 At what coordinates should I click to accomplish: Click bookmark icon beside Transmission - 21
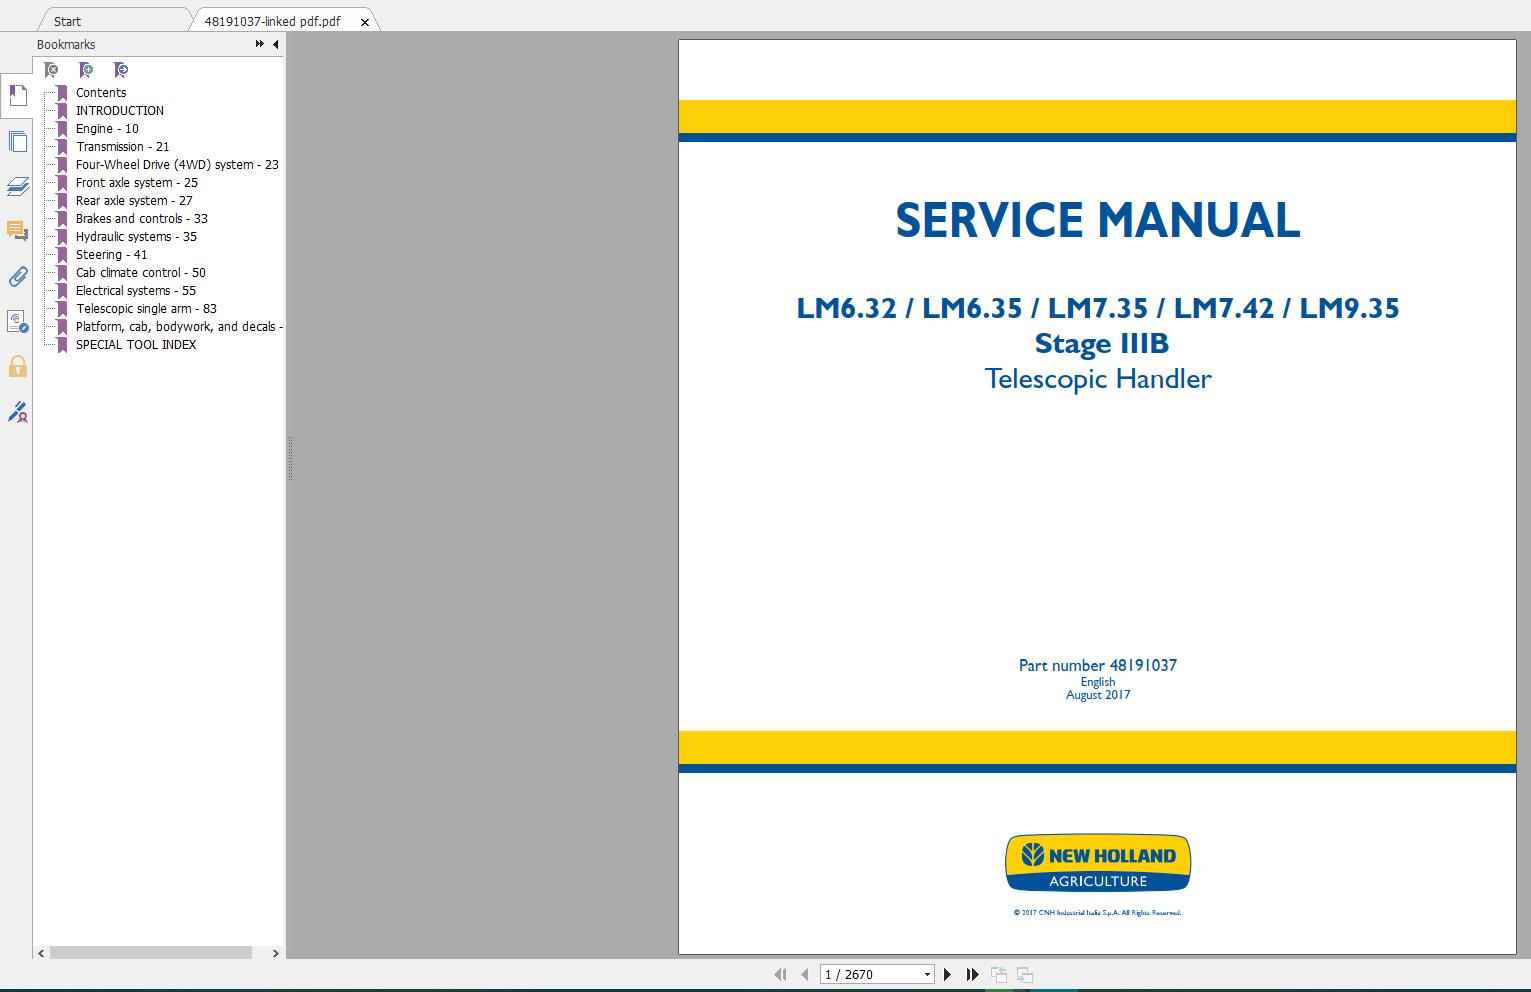pos(62,147)
